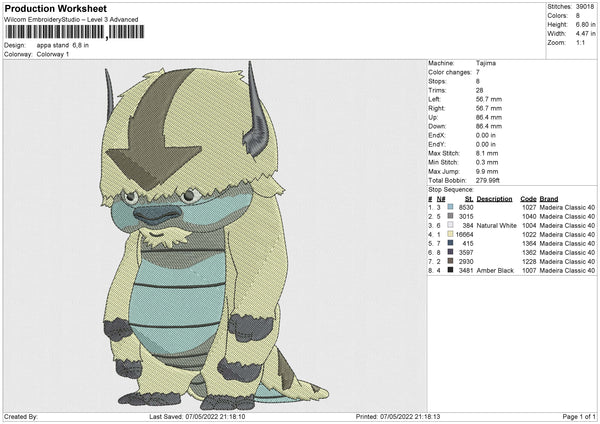
Task: Click stitch count '8530' in stop sequence
Action: (x=466, y=207)
